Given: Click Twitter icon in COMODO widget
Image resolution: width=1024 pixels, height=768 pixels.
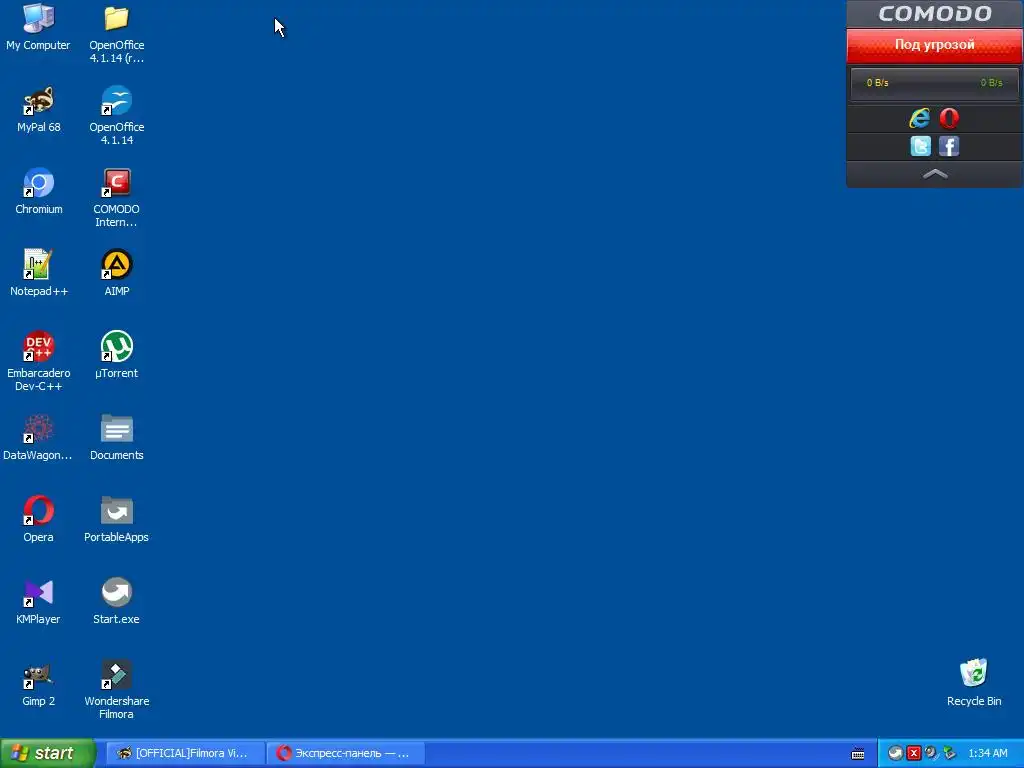Looking at the screenshot, I should 920,146.
